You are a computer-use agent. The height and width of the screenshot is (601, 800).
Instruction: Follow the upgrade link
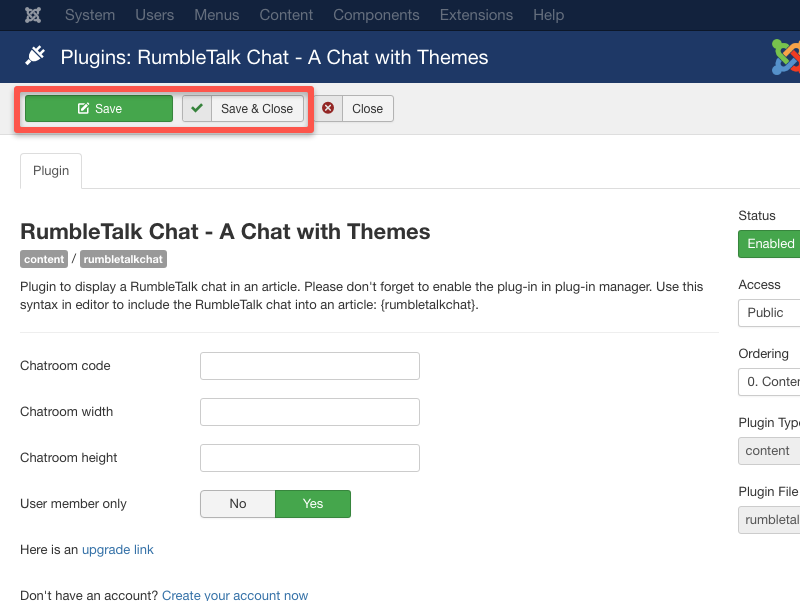117,549
